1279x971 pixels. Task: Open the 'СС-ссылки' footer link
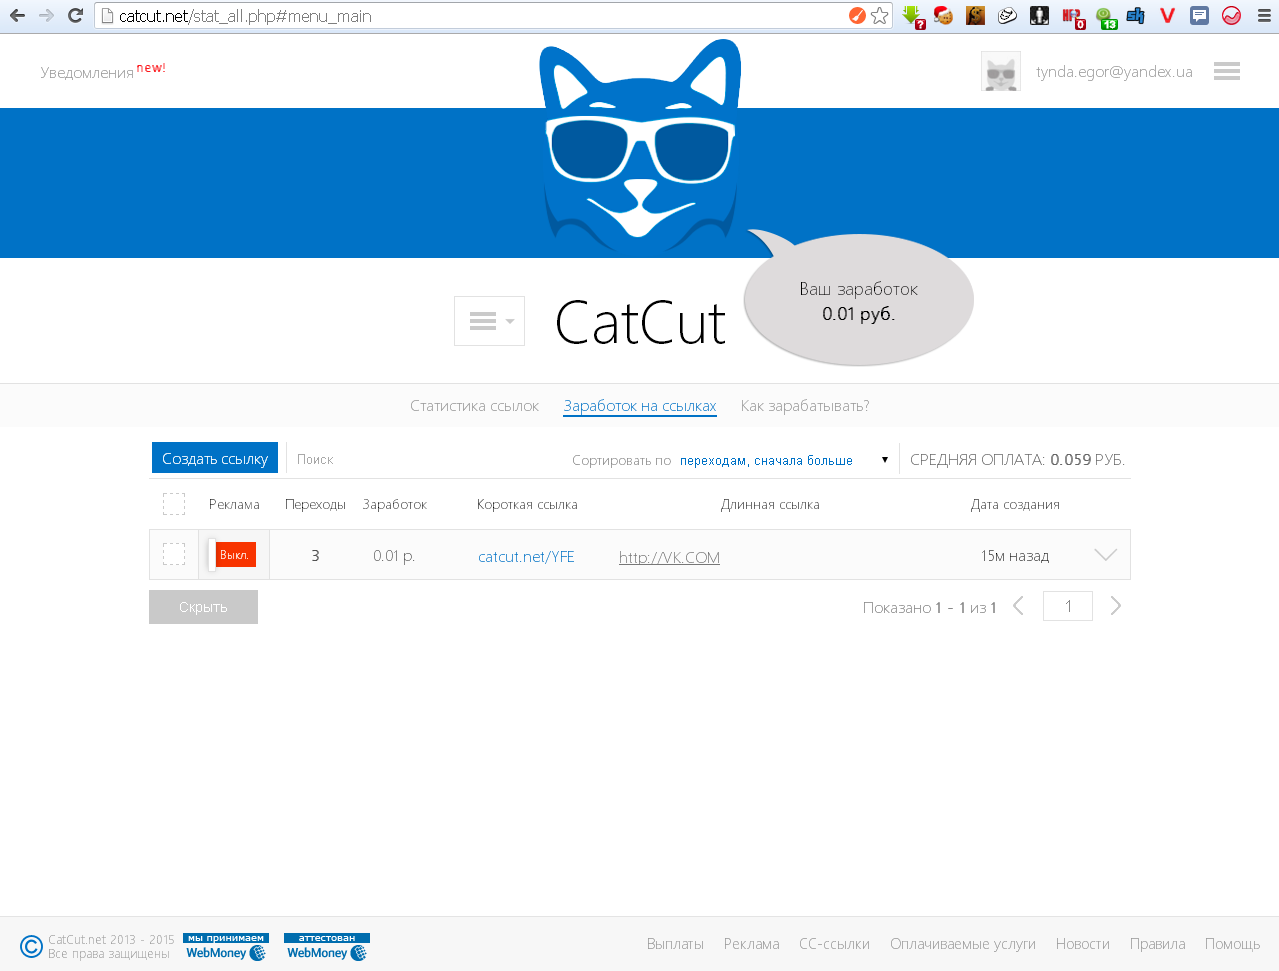point(834,944)
